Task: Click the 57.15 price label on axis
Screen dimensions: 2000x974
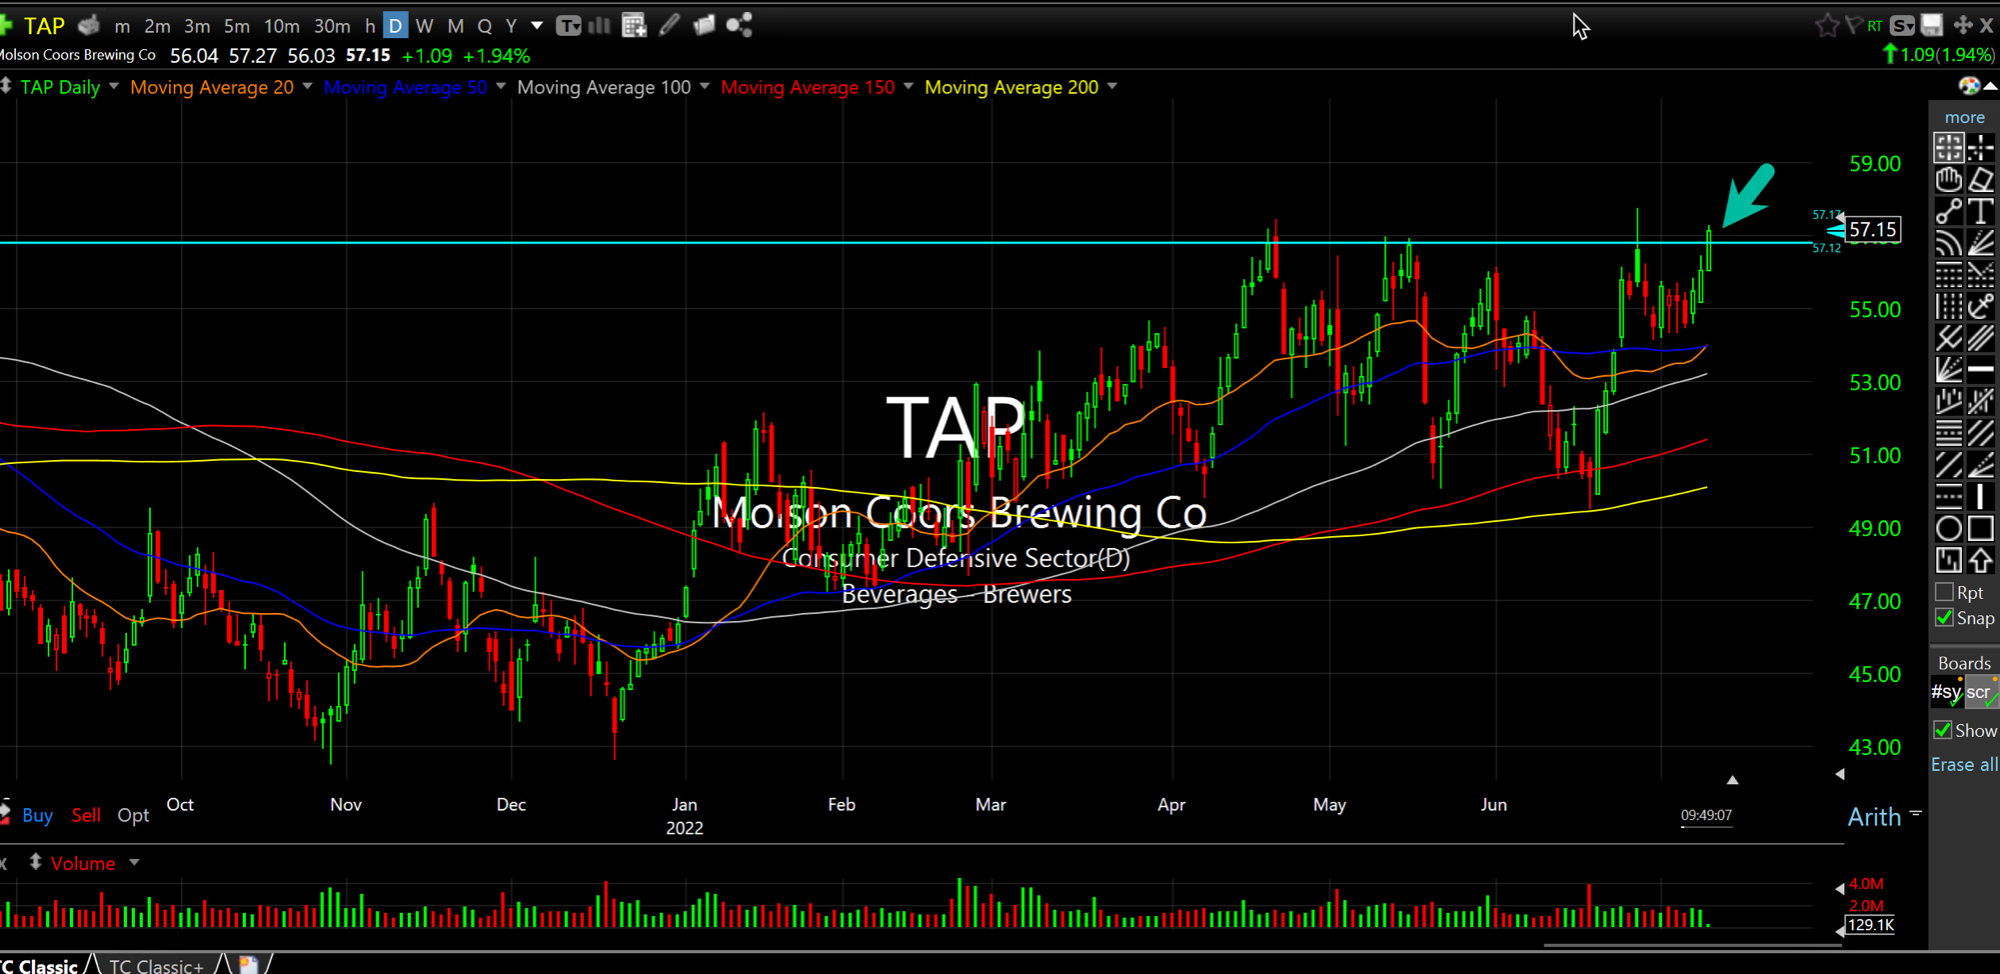Action: point(1872,230)
